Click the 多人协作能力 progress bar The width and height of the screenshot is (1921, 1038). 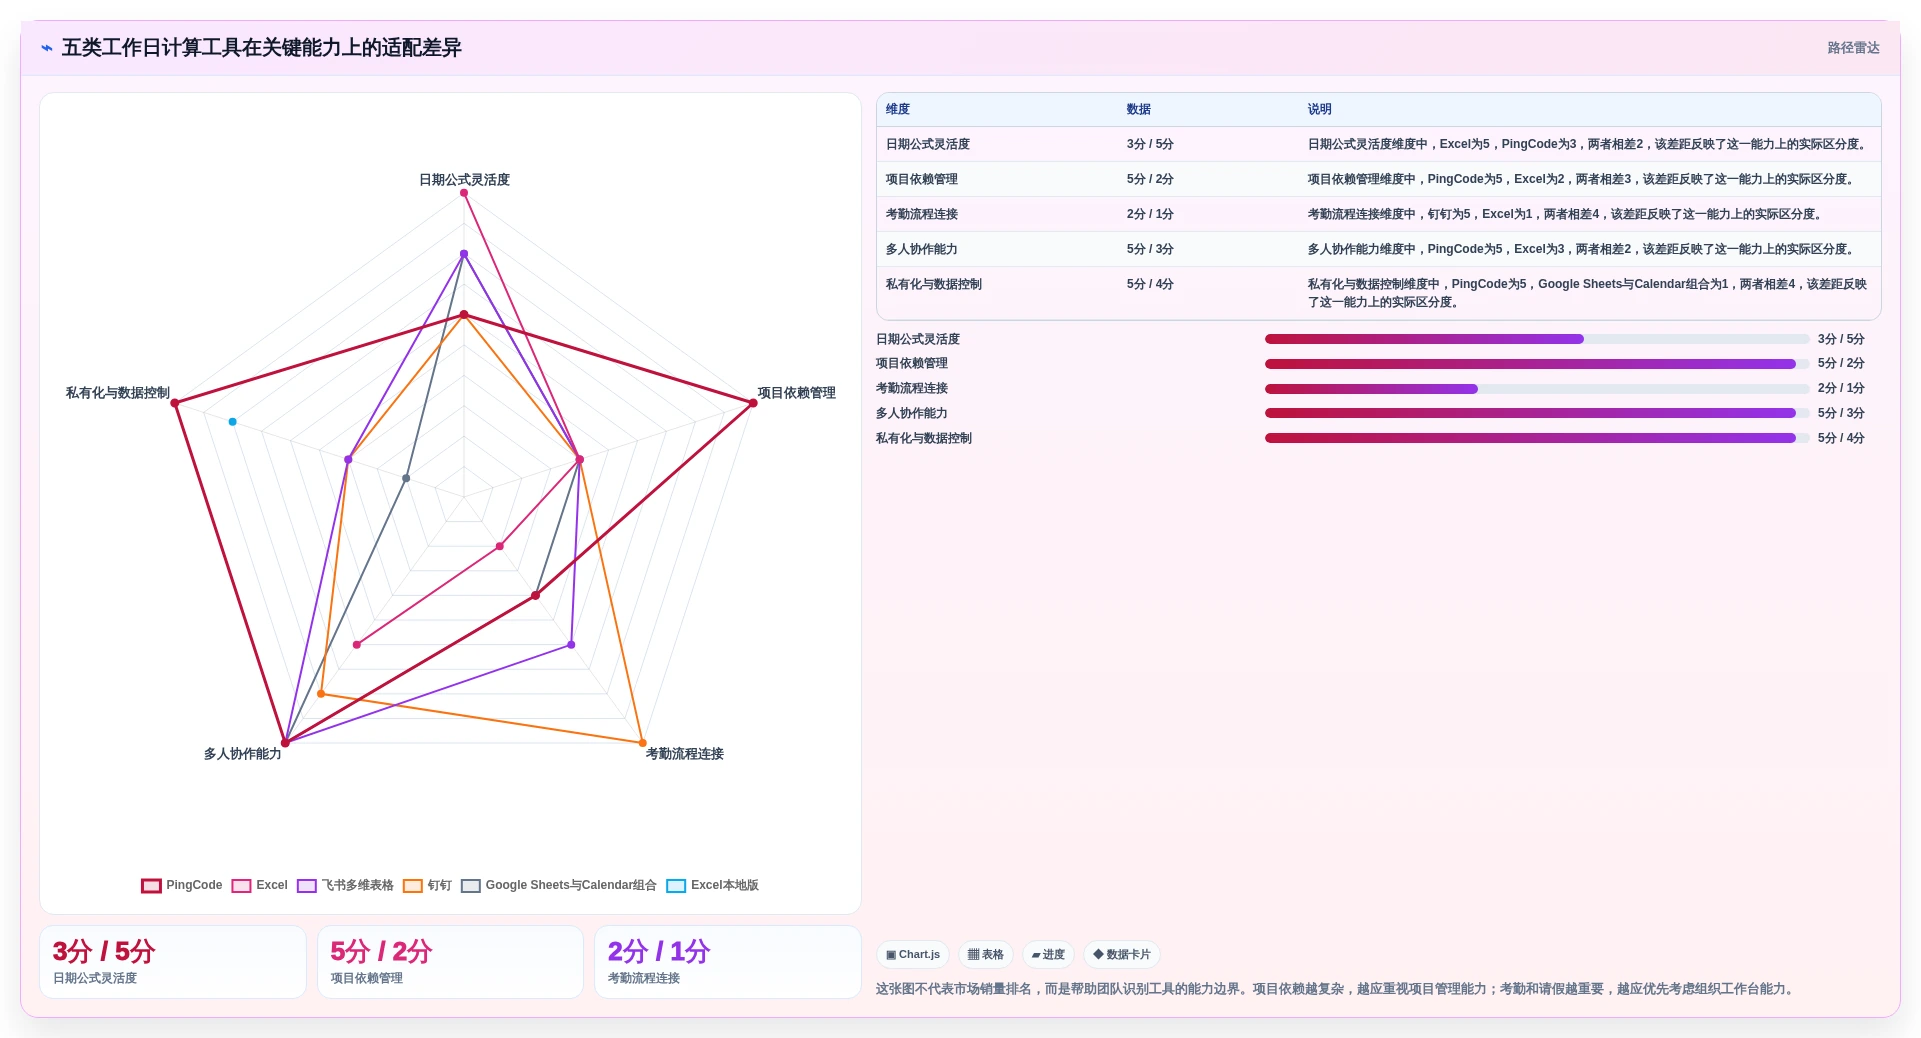1537,413
